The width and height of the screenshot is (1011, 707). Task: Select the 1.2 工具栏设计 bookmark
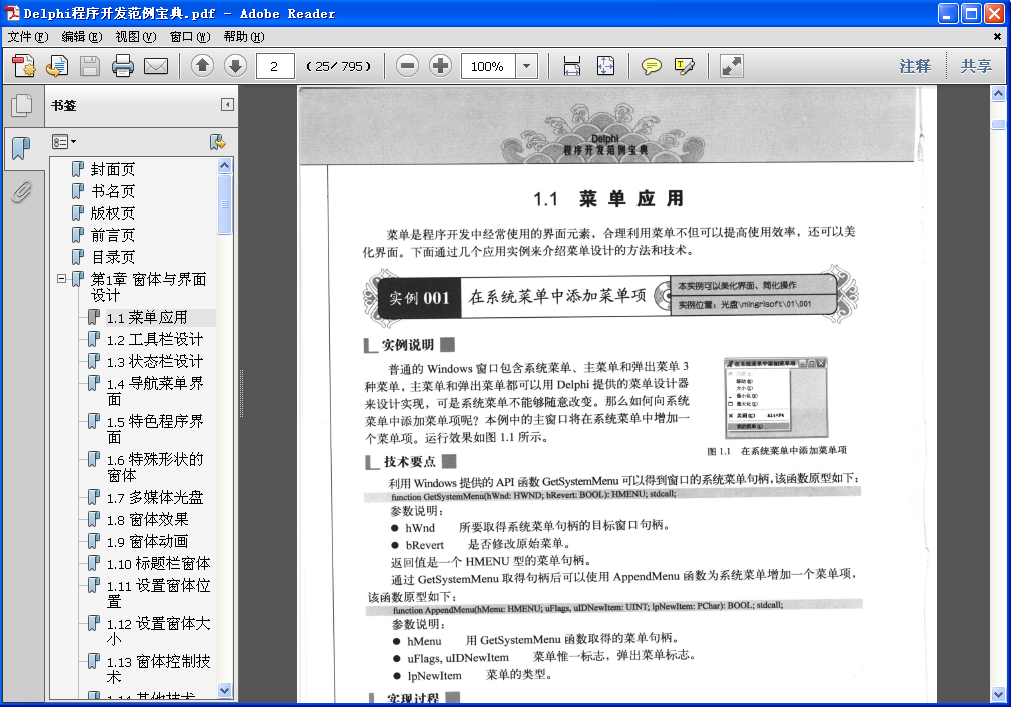click(155, 339)
